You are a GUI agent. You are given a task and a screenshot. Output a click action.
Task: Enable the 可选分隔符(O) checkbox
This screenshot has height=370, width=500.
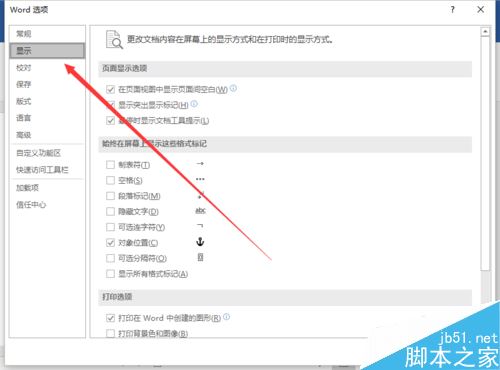(x=110, y=258)
